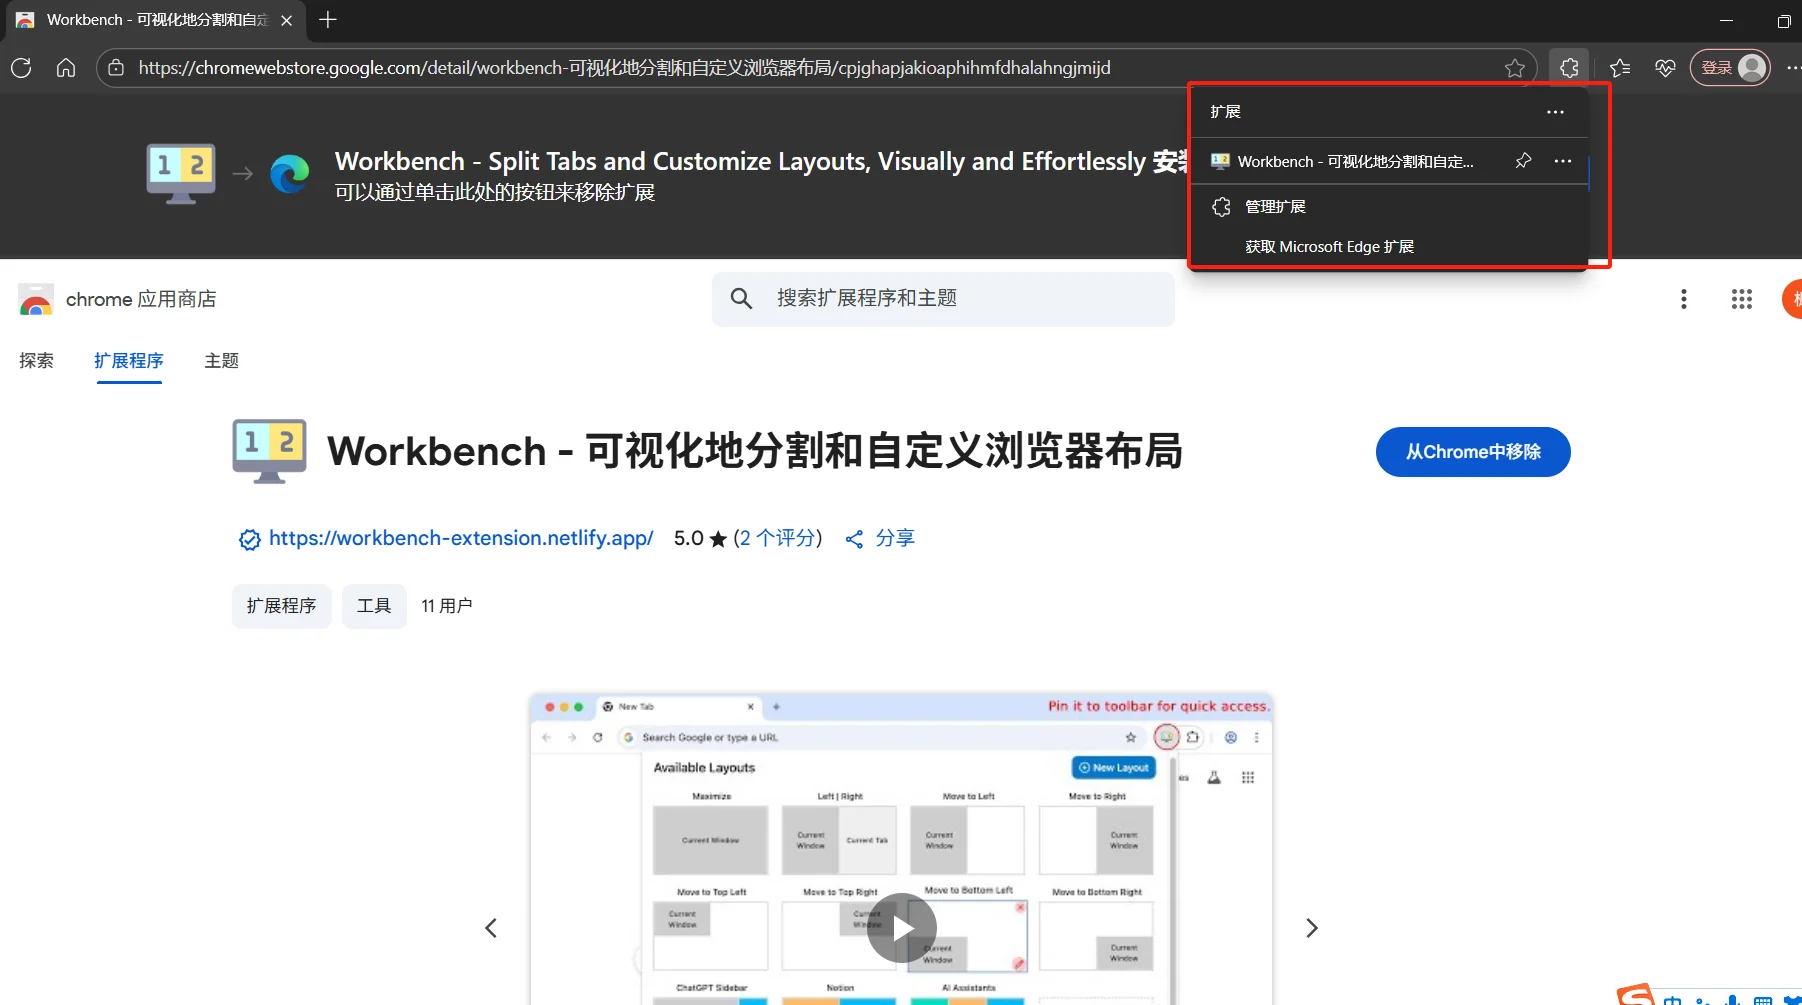Viewport: 1802px width, 1005px height.
Task: Open the page options kebab menu near the apps grid
Action: 1684,299
